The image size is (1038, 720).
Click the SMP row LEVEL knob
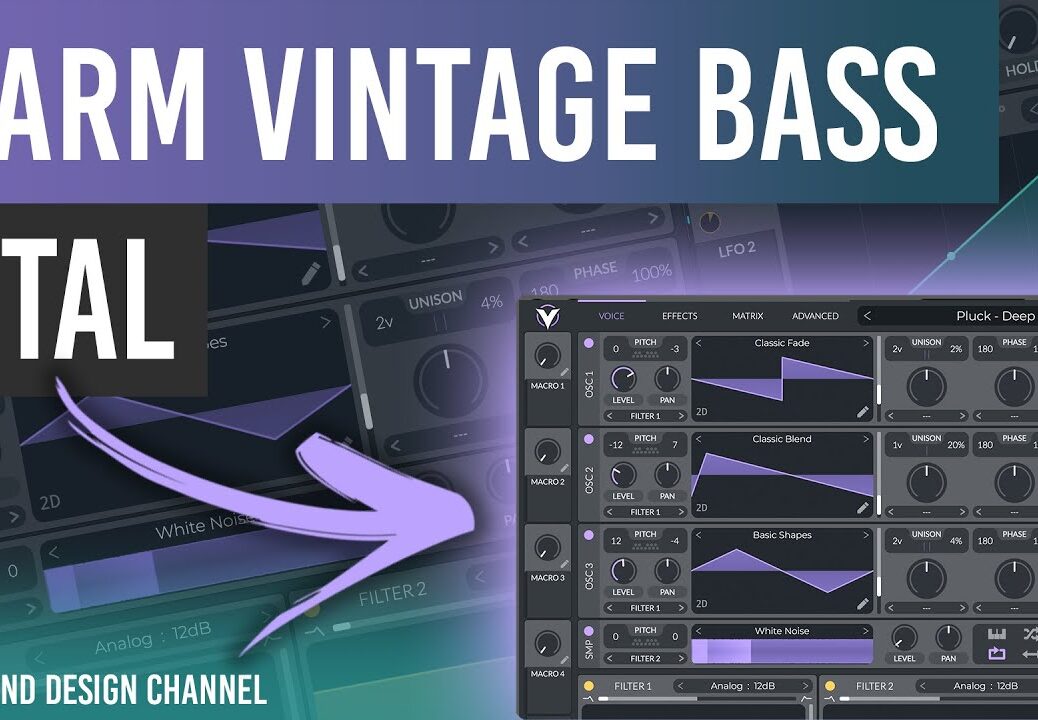tap(904, 639)
